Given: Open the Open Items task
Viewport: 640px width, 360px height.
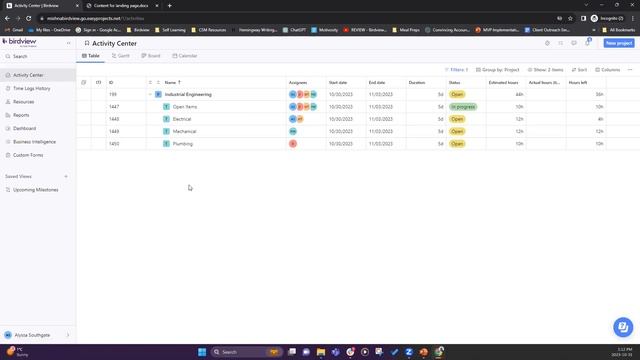Looking at the screenshot, I should click(x=184, y=107).
